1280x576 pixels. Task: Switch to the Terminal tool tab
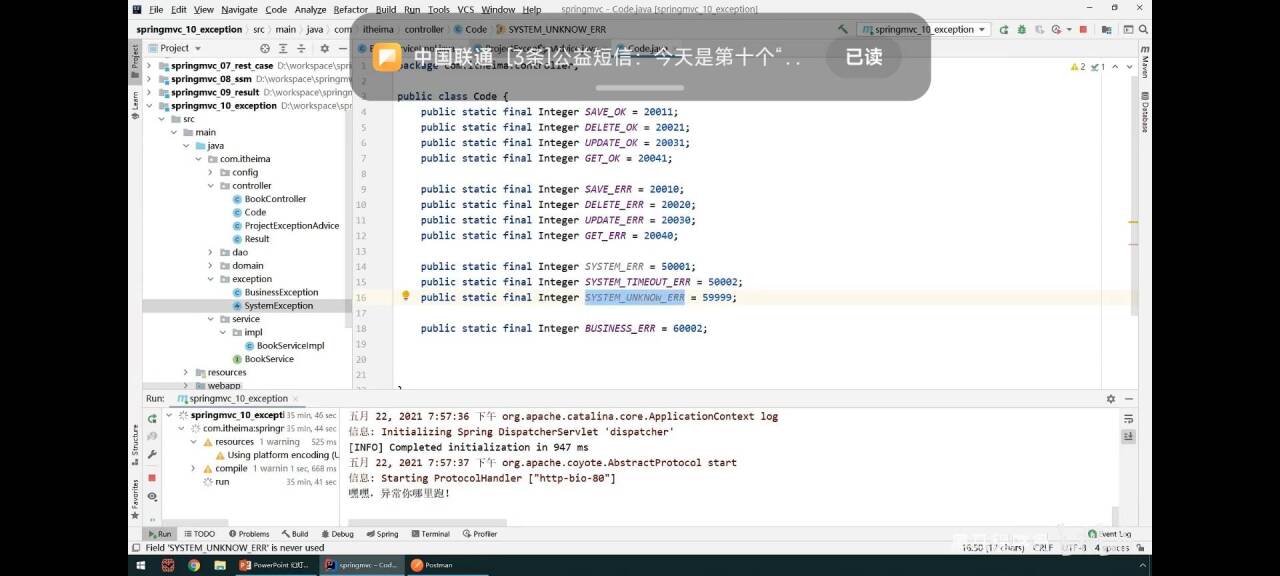430,534
